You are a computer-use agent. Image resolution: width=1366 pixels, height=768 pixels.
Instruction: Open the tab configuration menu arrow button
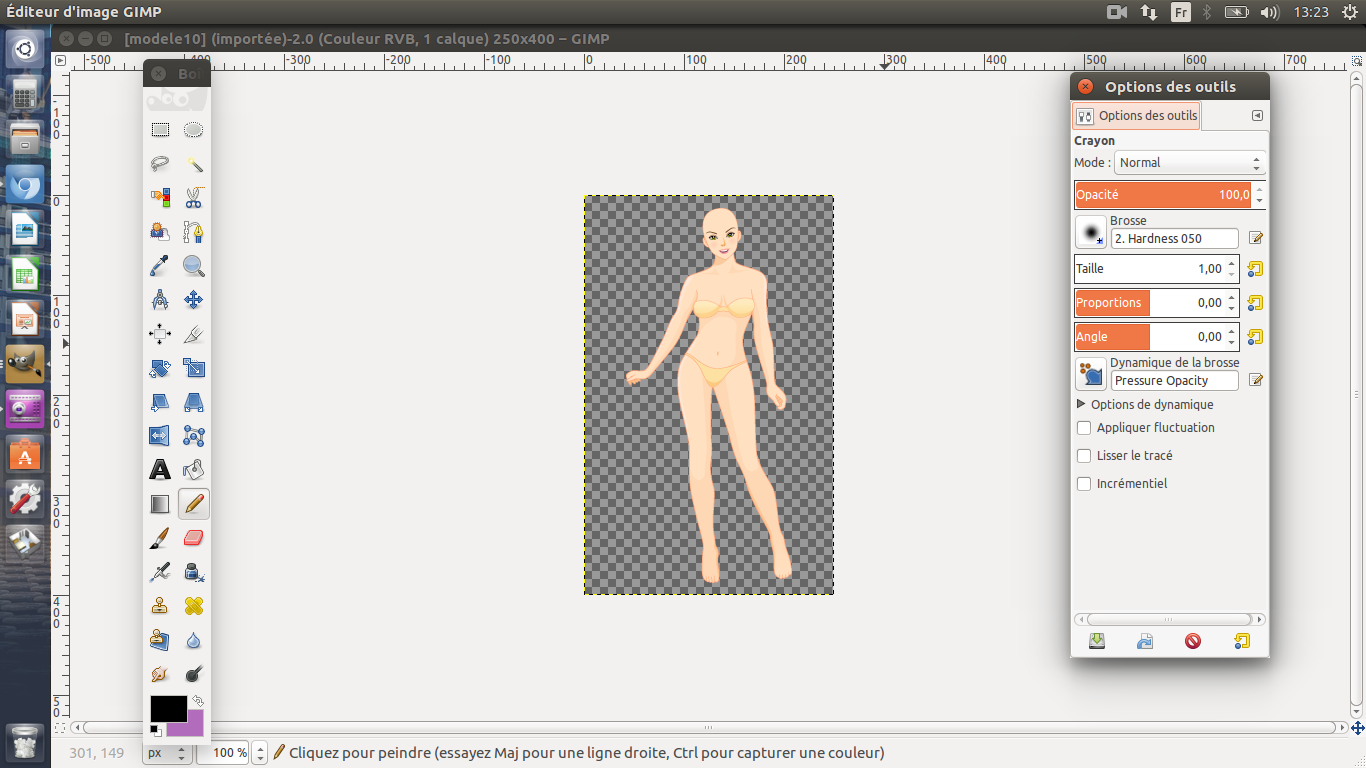point(1257,116)
